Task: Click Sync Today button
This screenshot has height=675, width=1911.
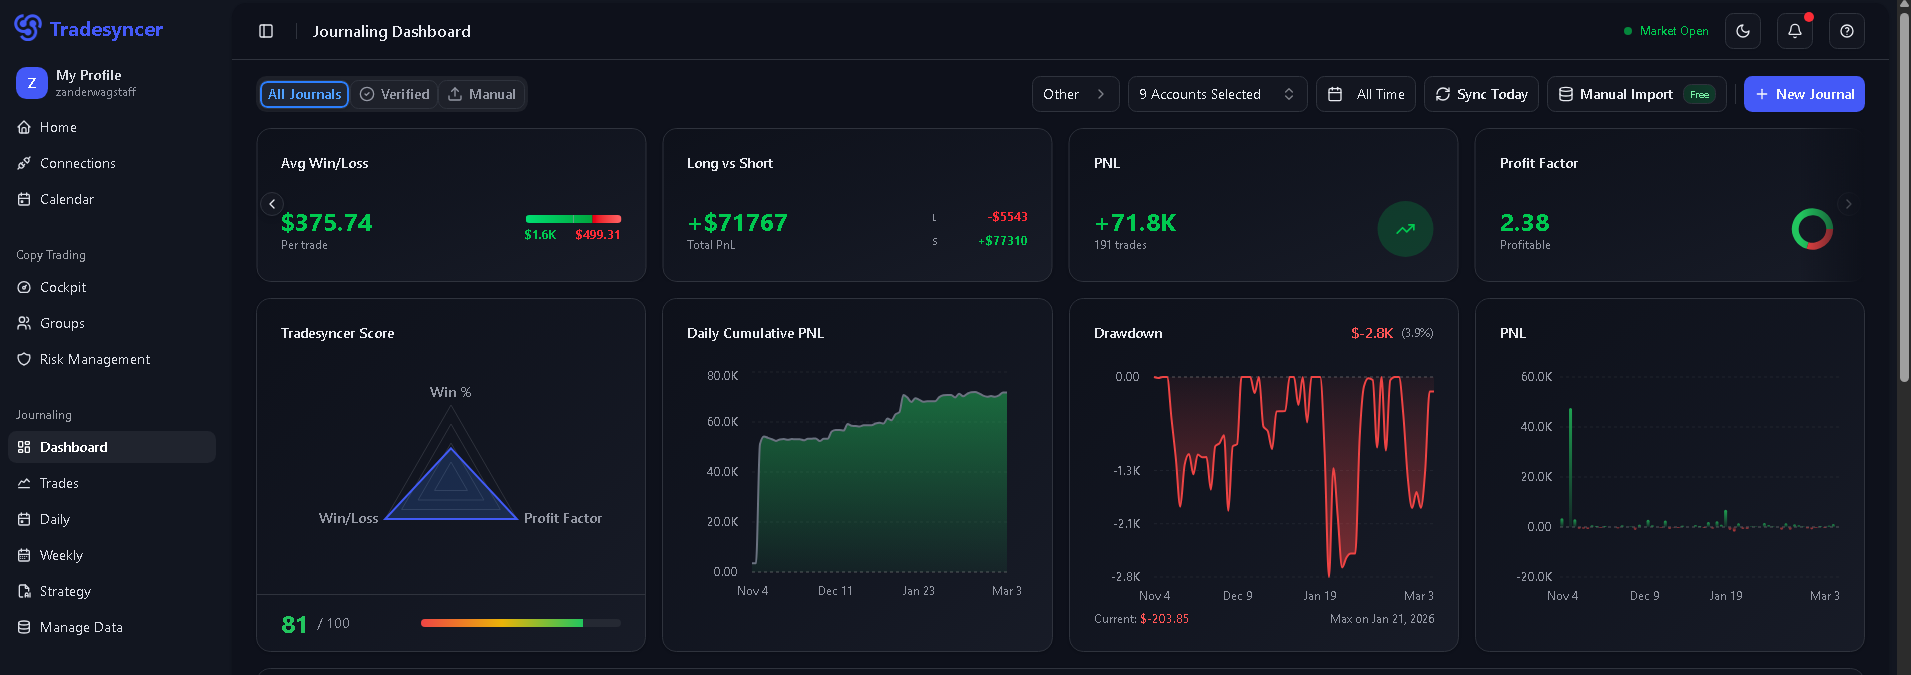Action: click(1481, 94)
